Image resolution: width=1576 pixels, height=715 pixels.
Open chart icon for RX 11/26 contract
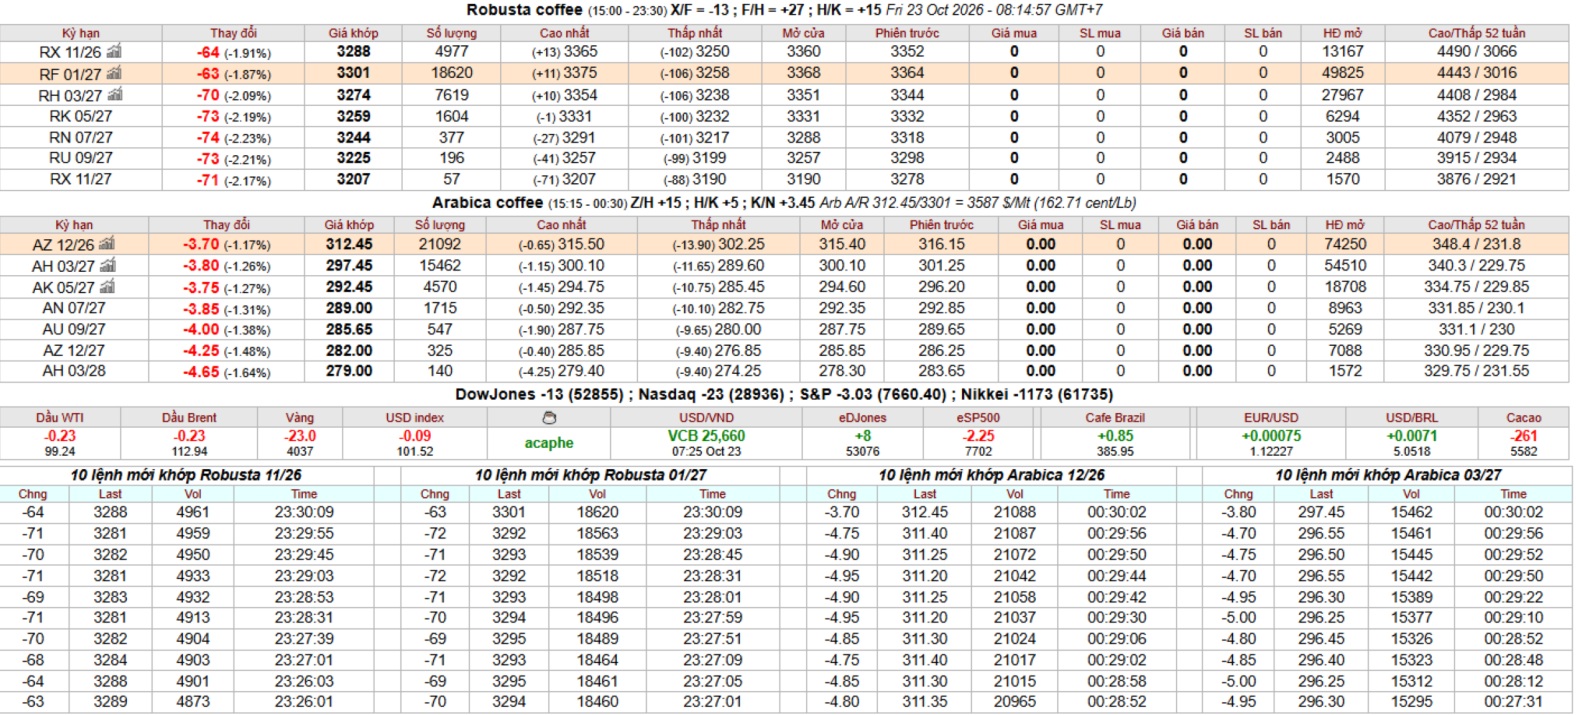(x=114, y=51)
